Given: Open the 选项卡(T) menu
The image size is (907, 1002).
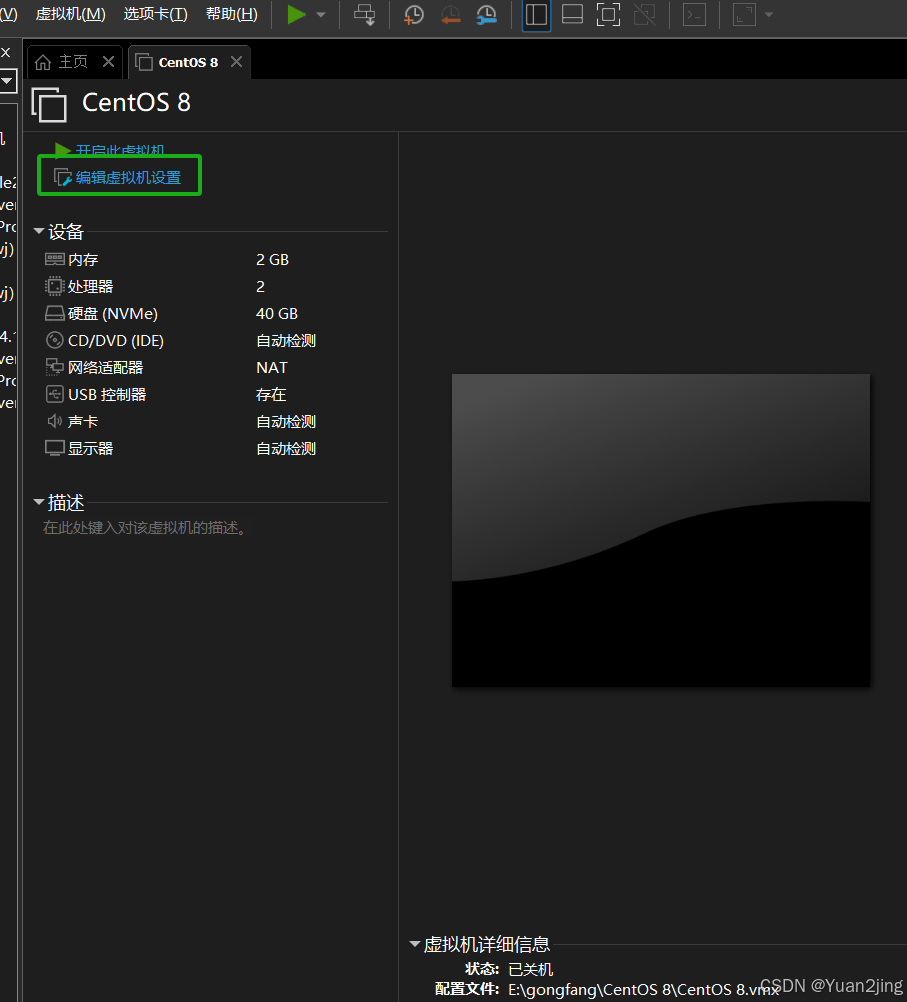Looking at the screenshot, I should click(x=155, y=14).
